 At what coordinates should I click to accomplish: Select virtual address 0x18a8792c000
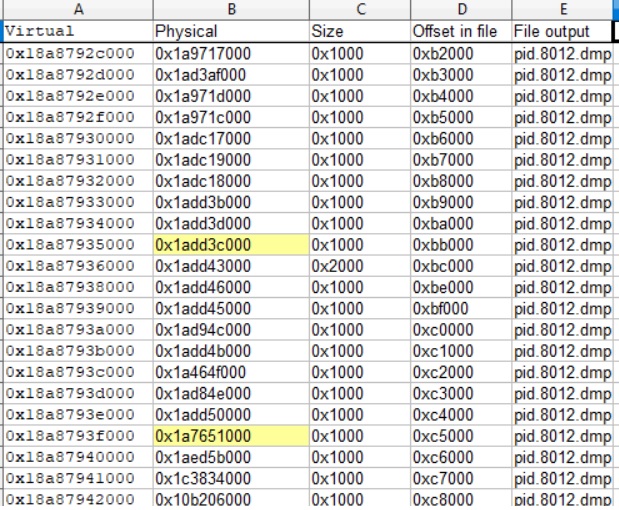pos(78,53)
